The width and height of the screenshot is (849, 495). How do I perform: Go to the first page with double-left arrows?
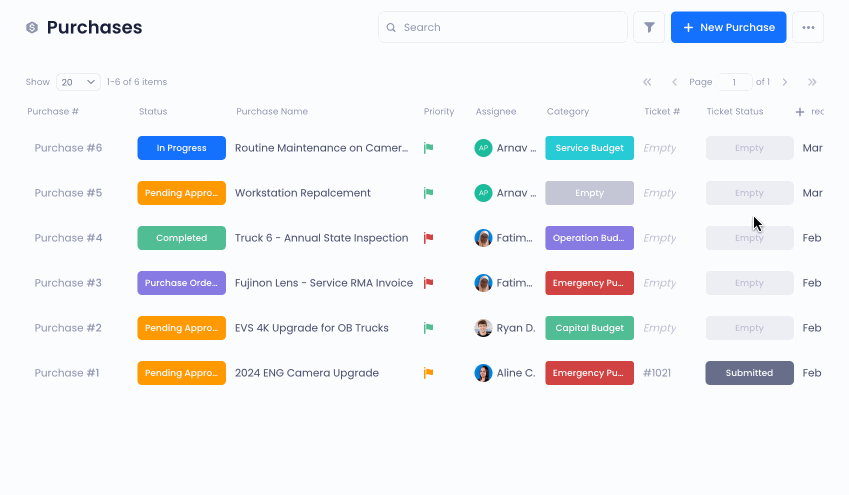647,82
